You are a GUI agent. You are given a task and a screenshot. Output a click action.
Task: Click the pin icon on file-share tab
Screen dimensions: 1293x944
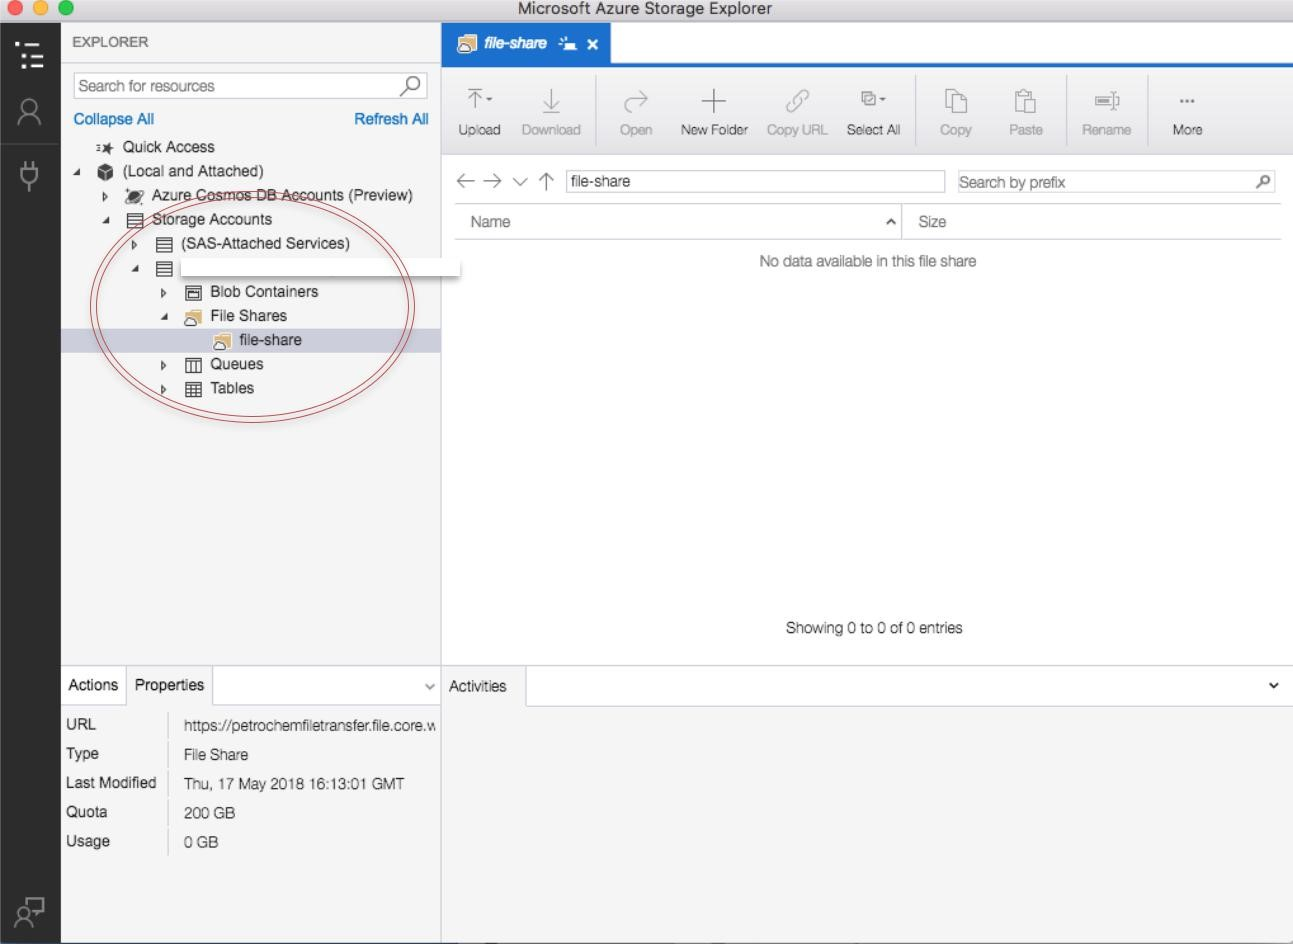click(568, 43)
